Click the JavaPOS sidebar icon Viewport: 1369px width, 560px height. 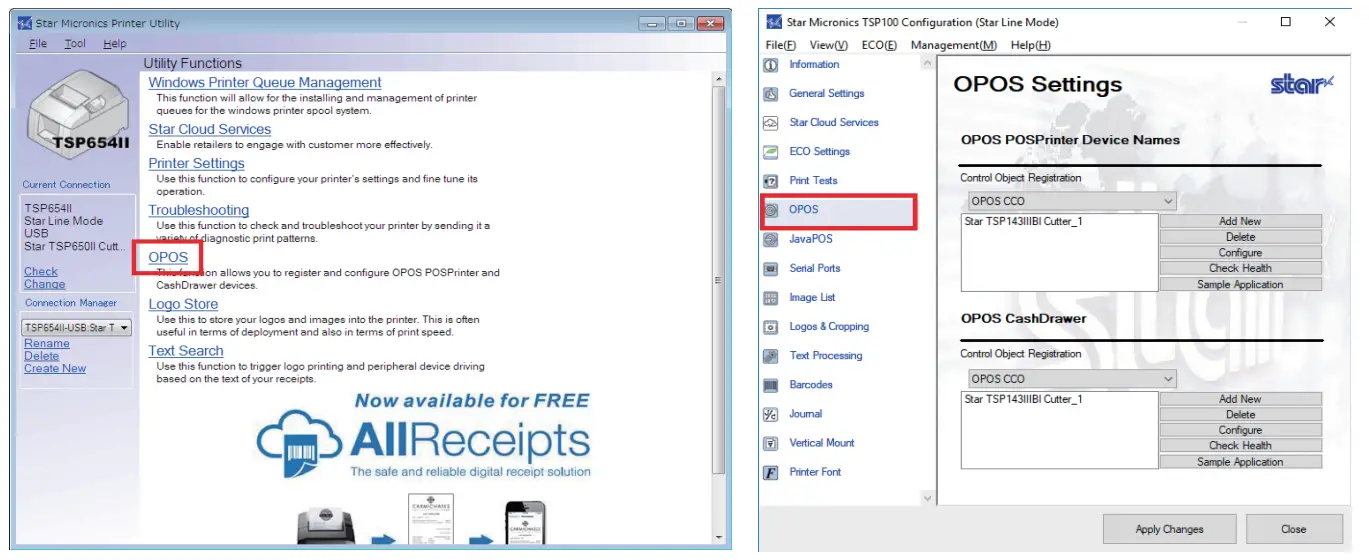coord(770,239)
